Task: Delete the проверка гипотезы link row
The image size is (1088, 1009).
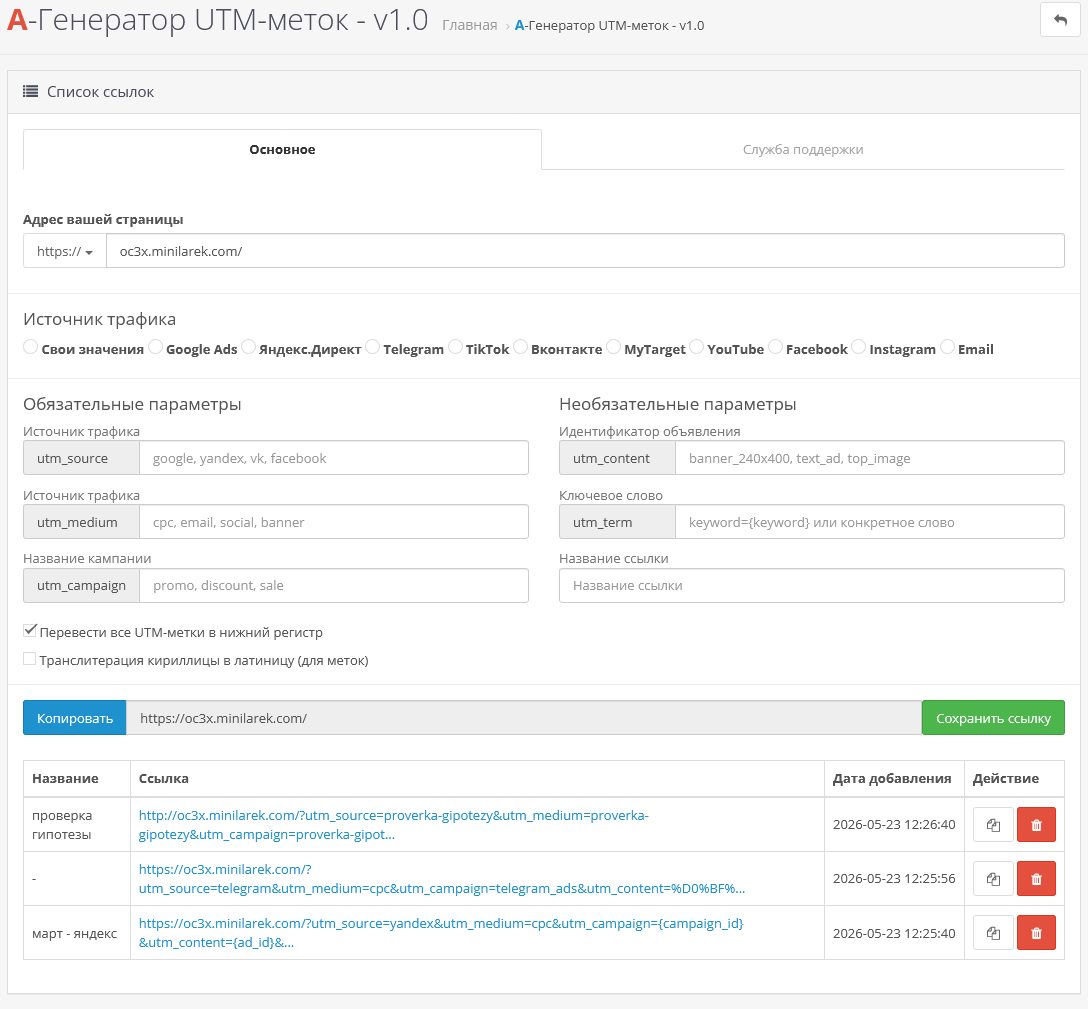Action: [x=1036, y=825]
